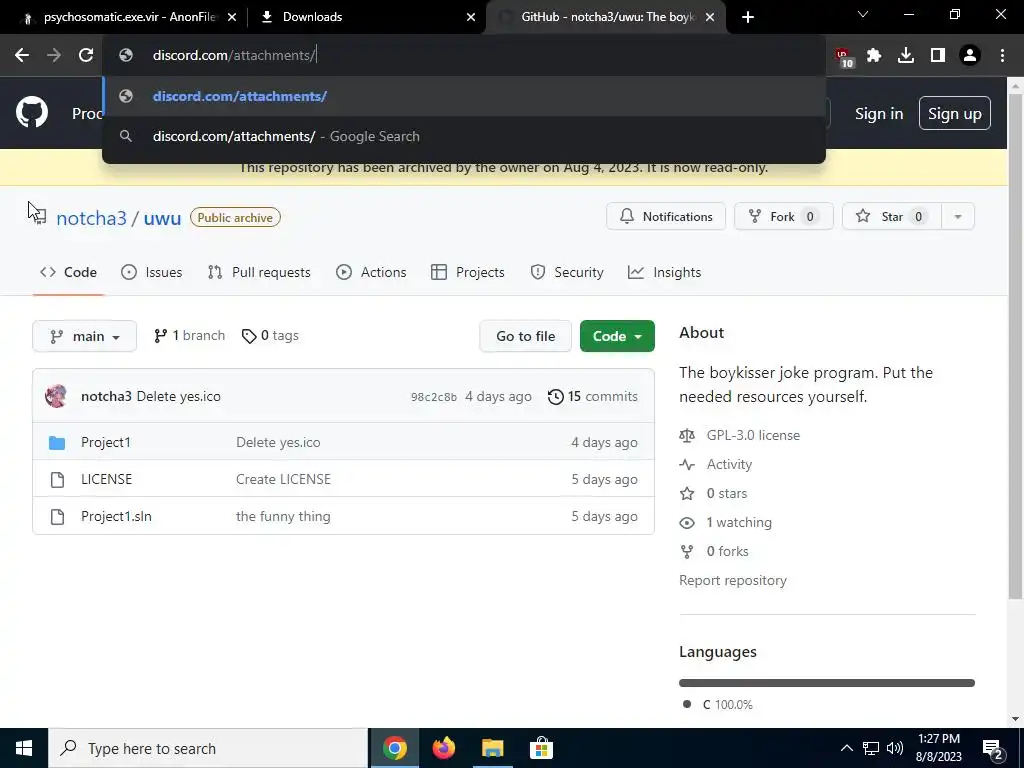Open the Project1 folder
The width and height of the screenshot is (1024, 768).
click(106, 442)
